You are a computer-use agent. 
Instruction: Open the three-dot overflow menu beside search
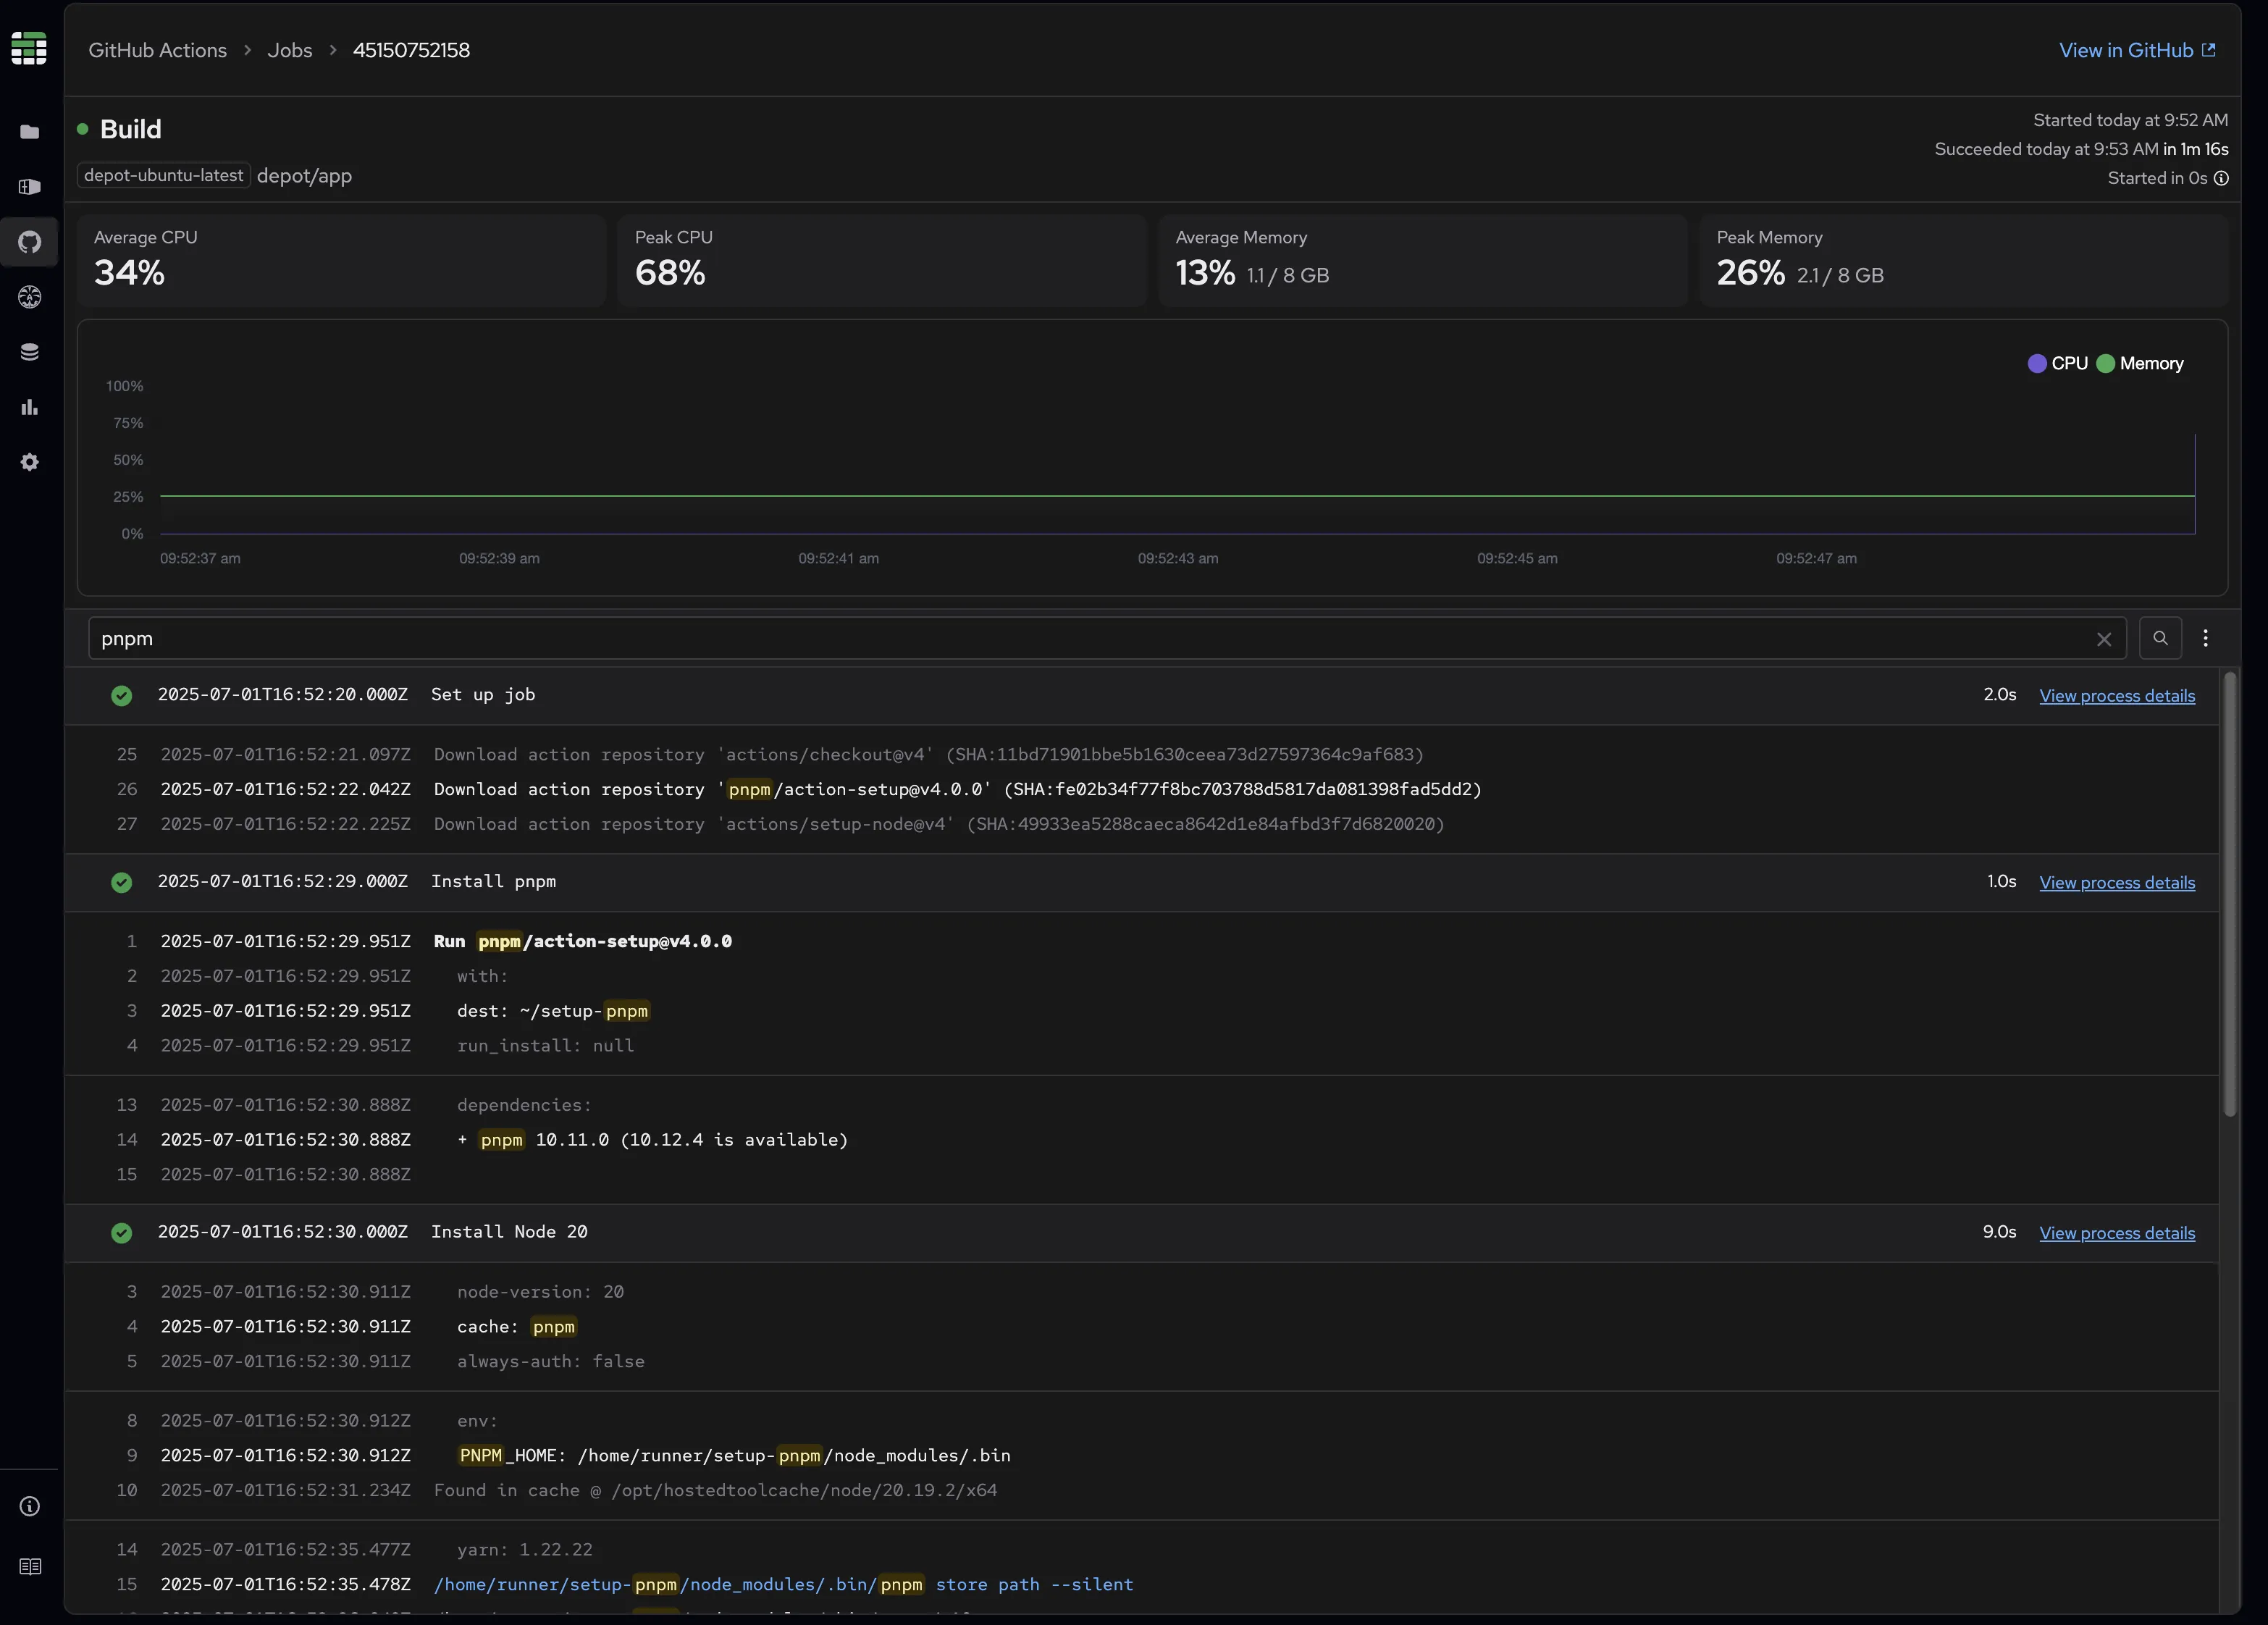point(2206,638)
